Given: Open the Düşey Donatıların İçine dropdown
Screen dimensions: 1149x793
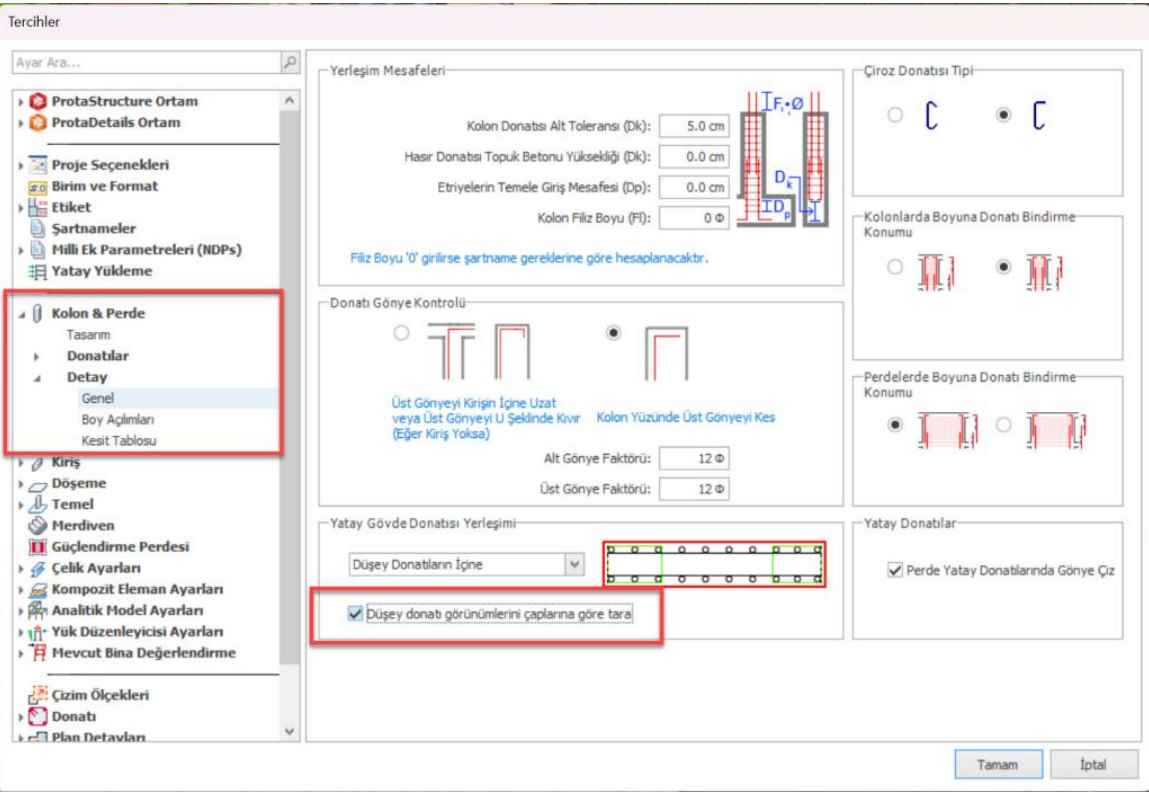Looking at the screenshot, I should coord(574,565).
